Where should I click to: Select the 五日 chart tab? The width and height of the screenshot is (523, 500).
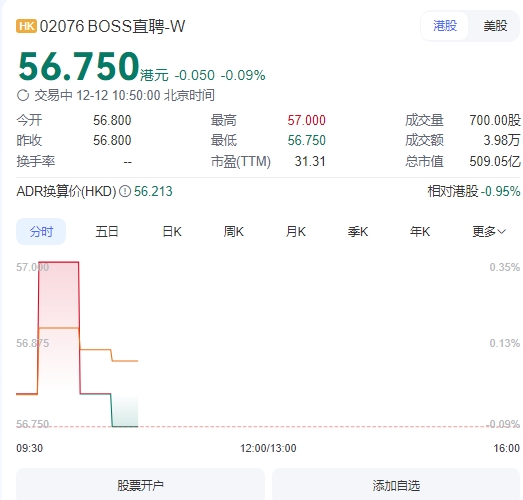point(107,231)
